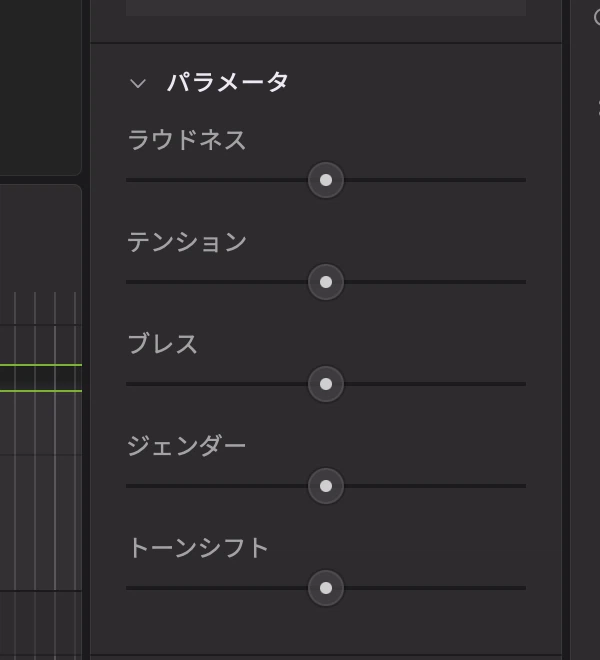Click the テンション slider knob

tap(326, 282)
